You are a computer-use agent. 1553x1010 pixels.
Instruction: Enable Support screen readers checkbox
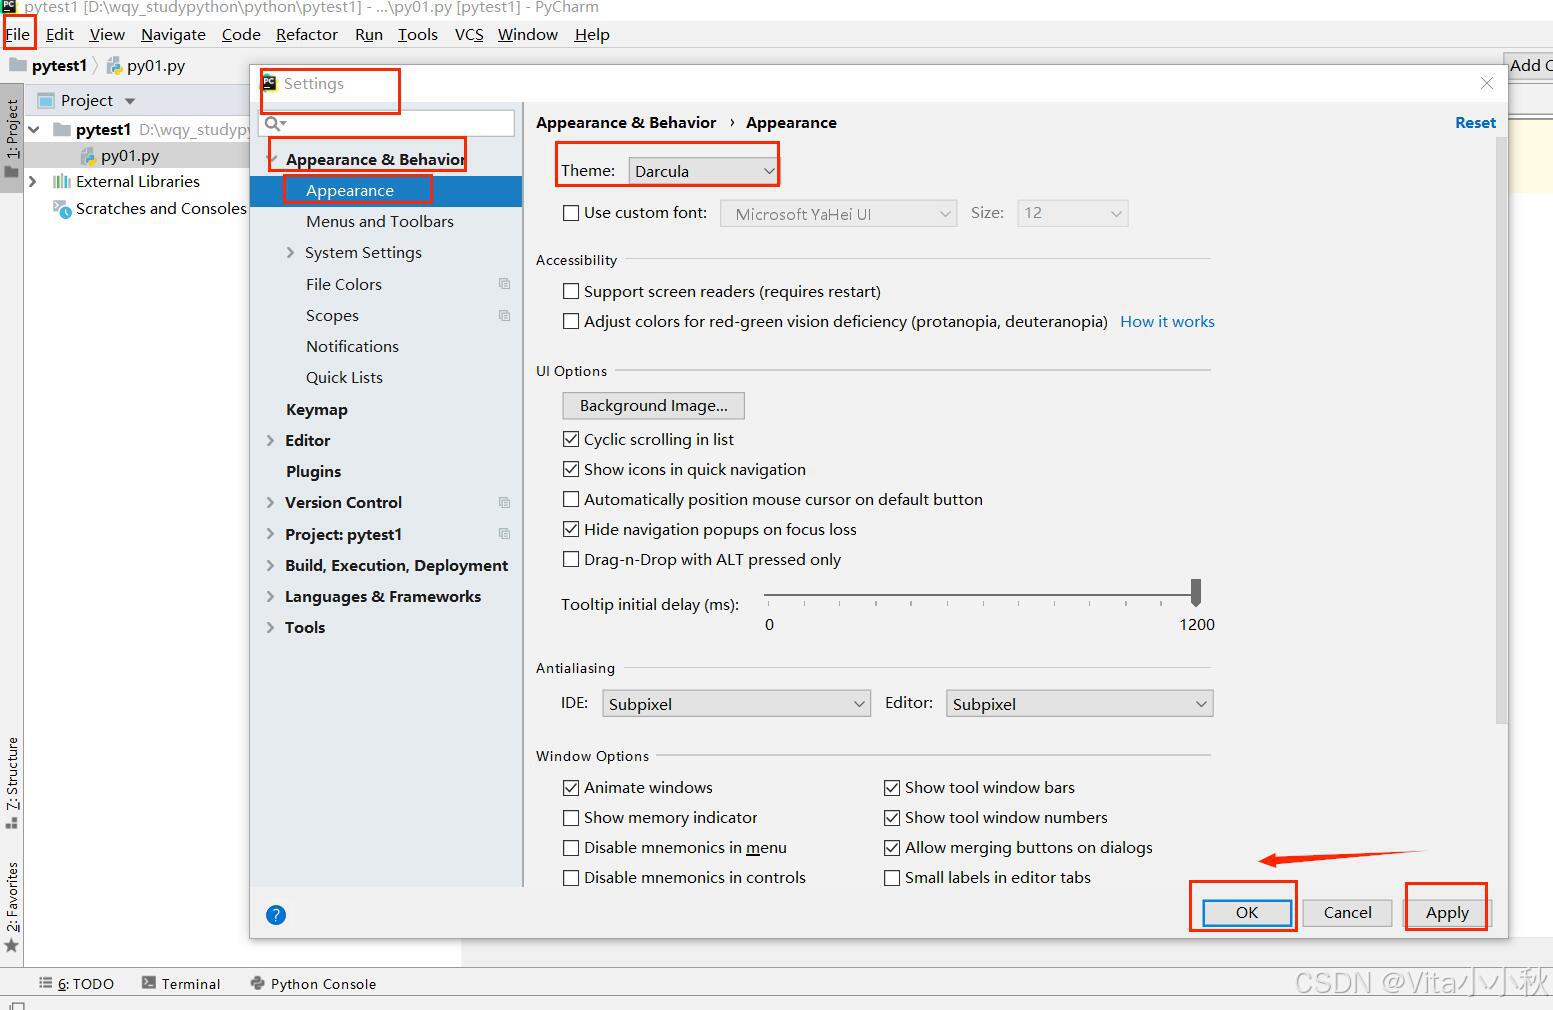point(571,291)
